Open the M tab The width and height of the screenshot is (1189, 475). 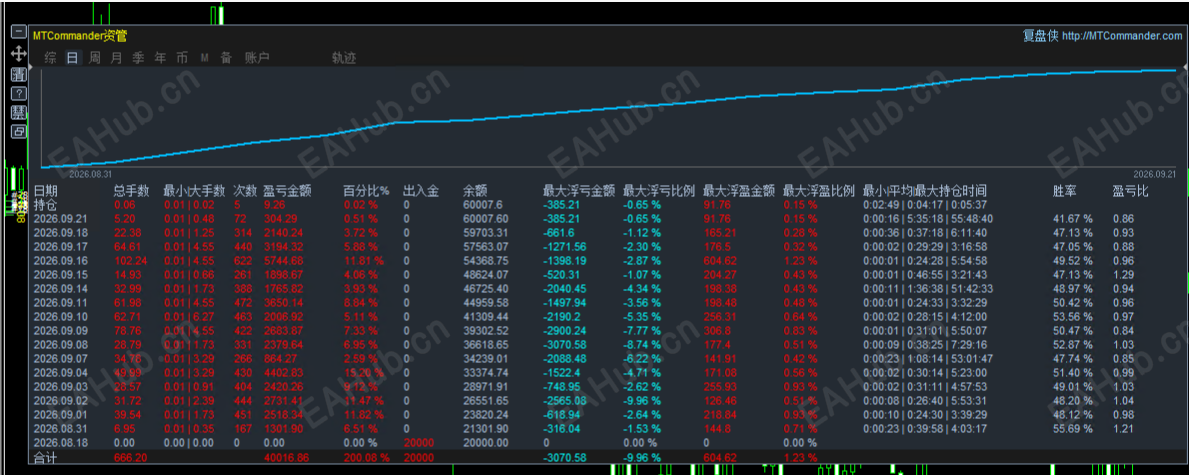[x=205, y=58]
